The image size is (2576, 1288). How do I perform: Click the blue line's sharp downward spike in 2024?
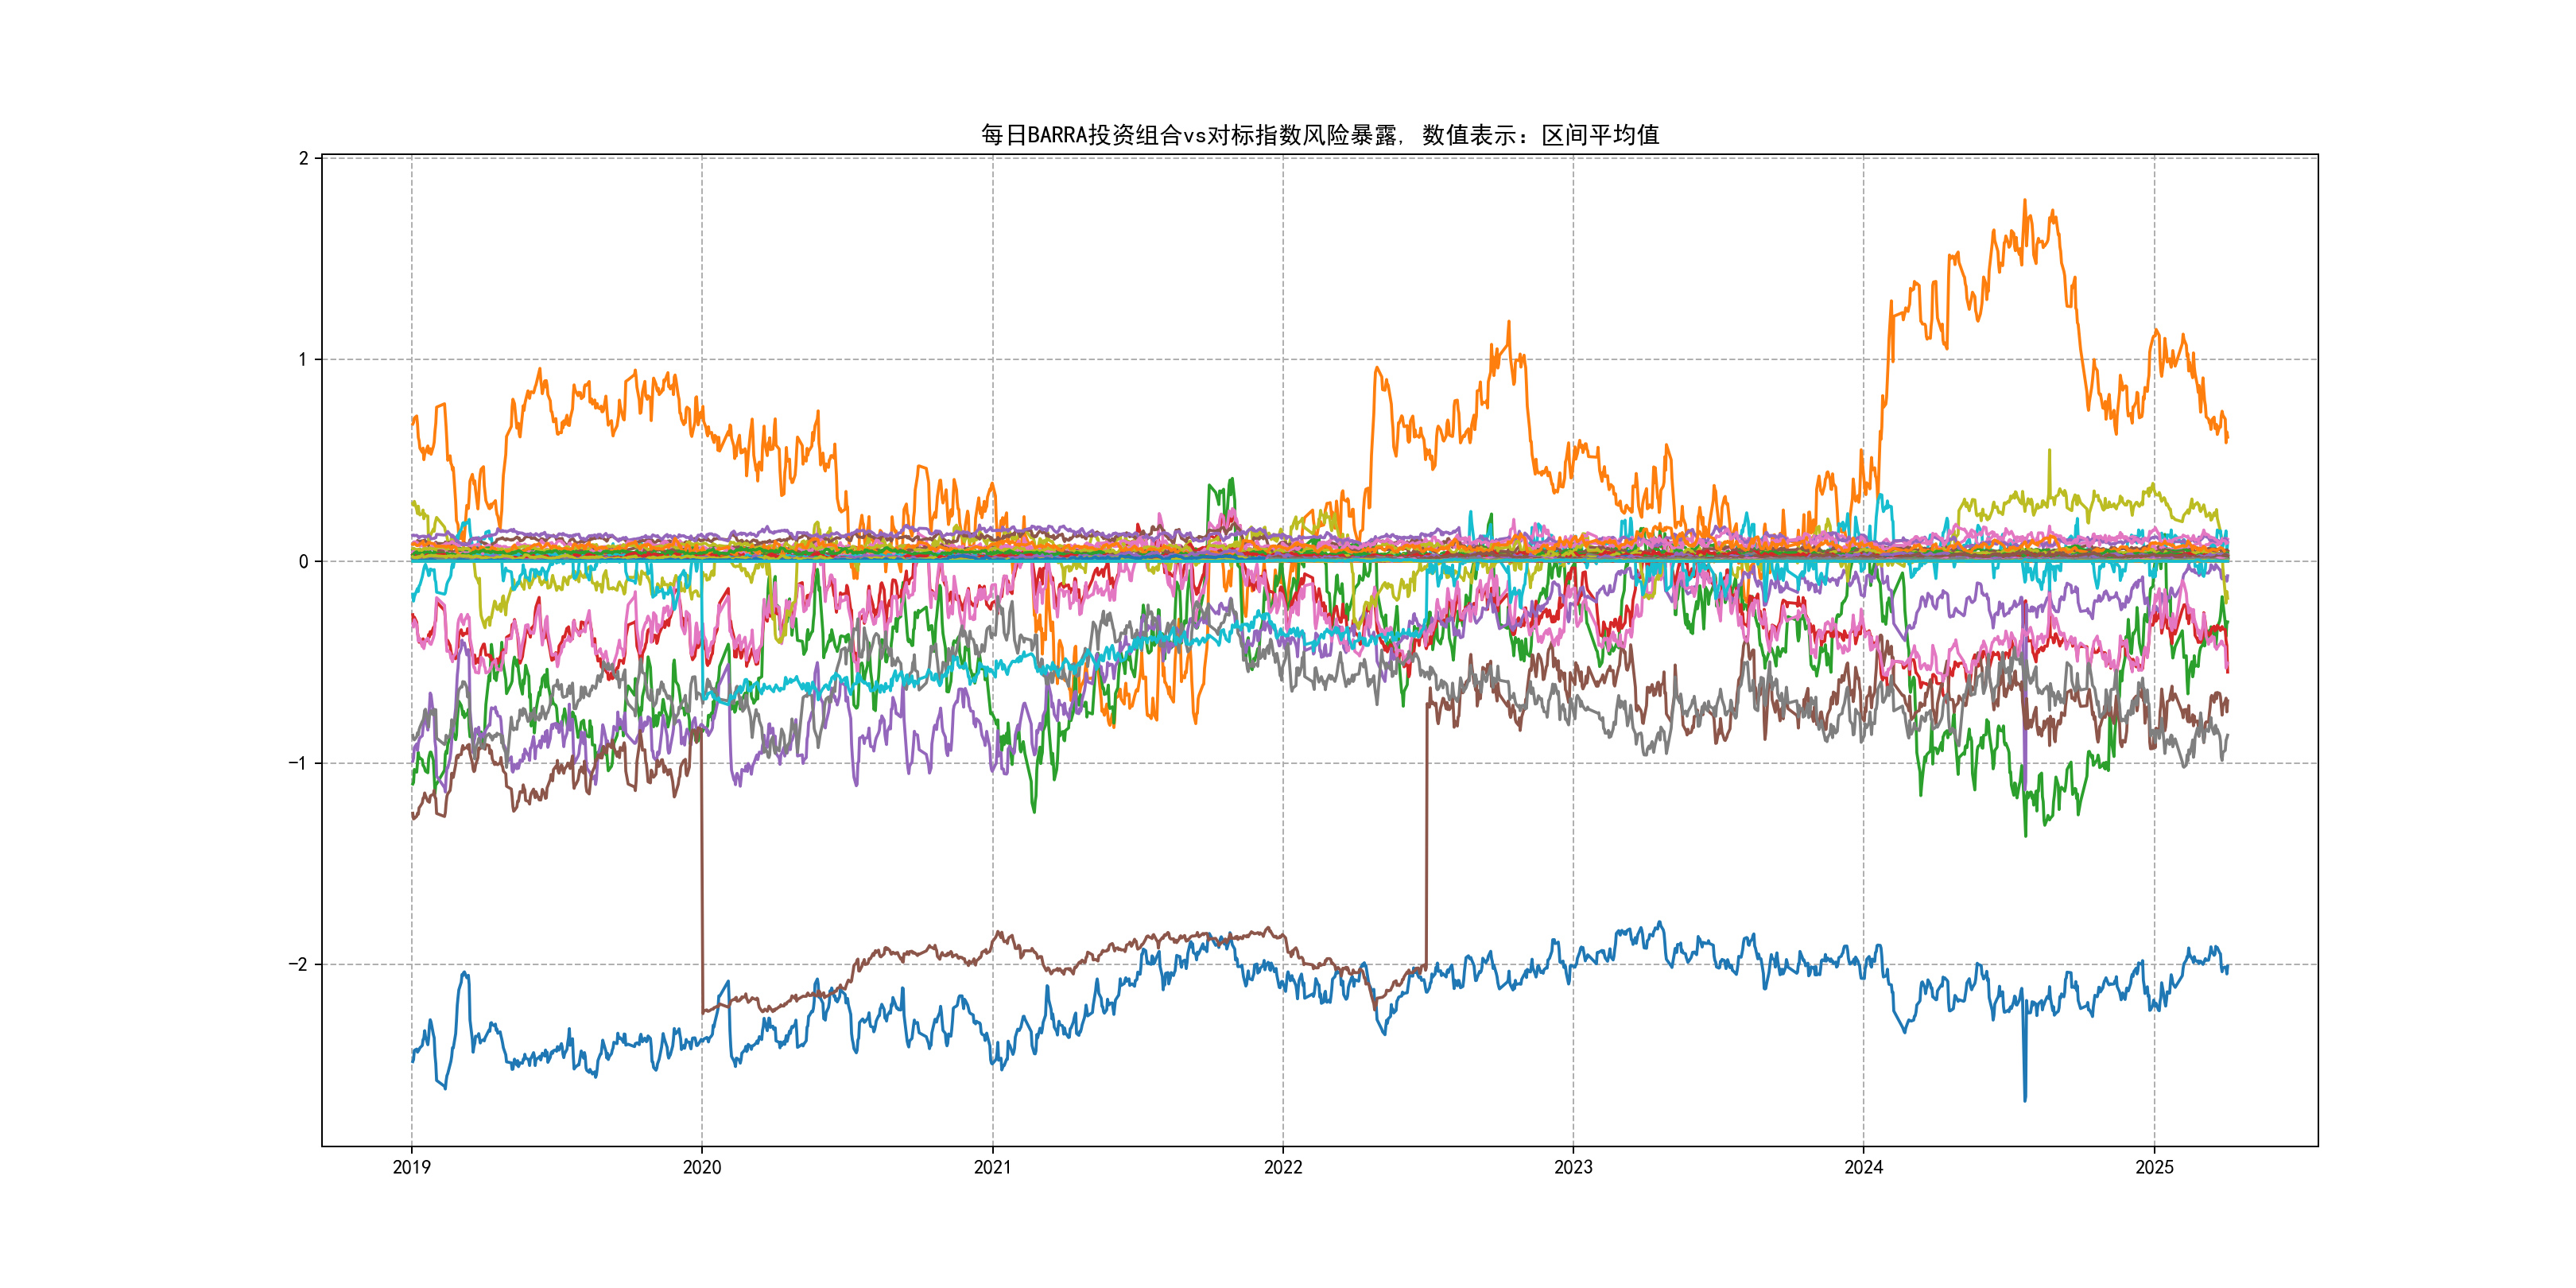(2025, 1095)
